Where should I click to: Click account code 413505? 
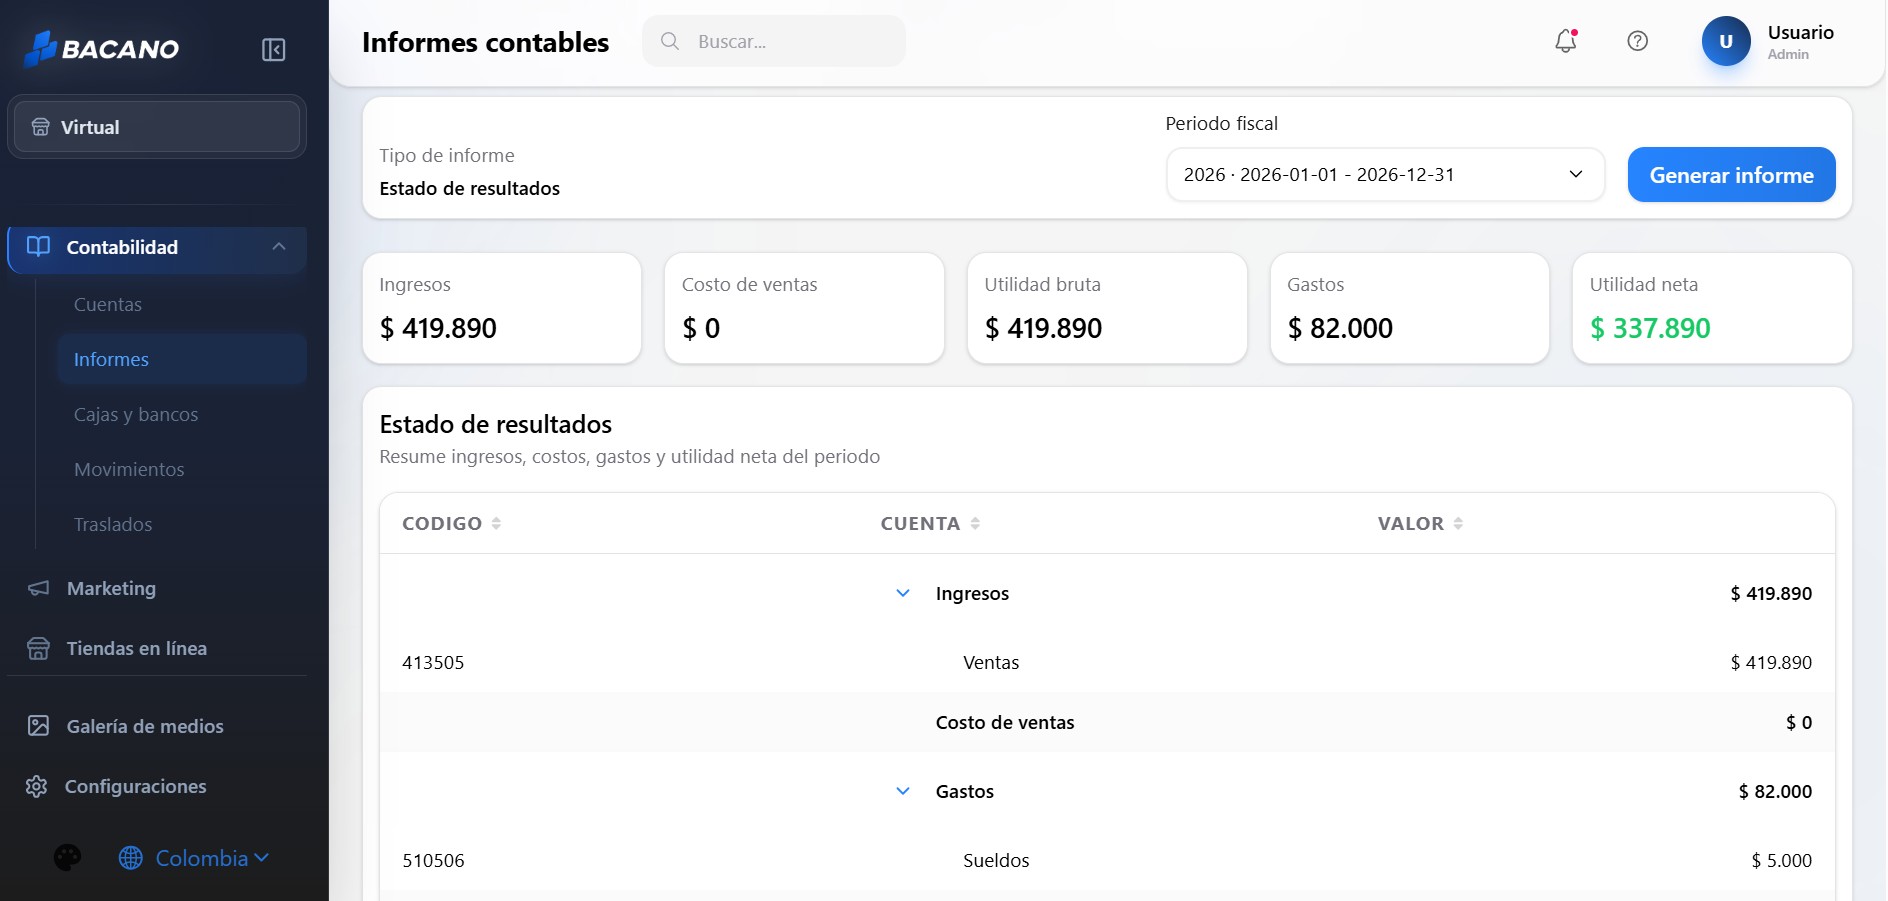click(433, 662)
